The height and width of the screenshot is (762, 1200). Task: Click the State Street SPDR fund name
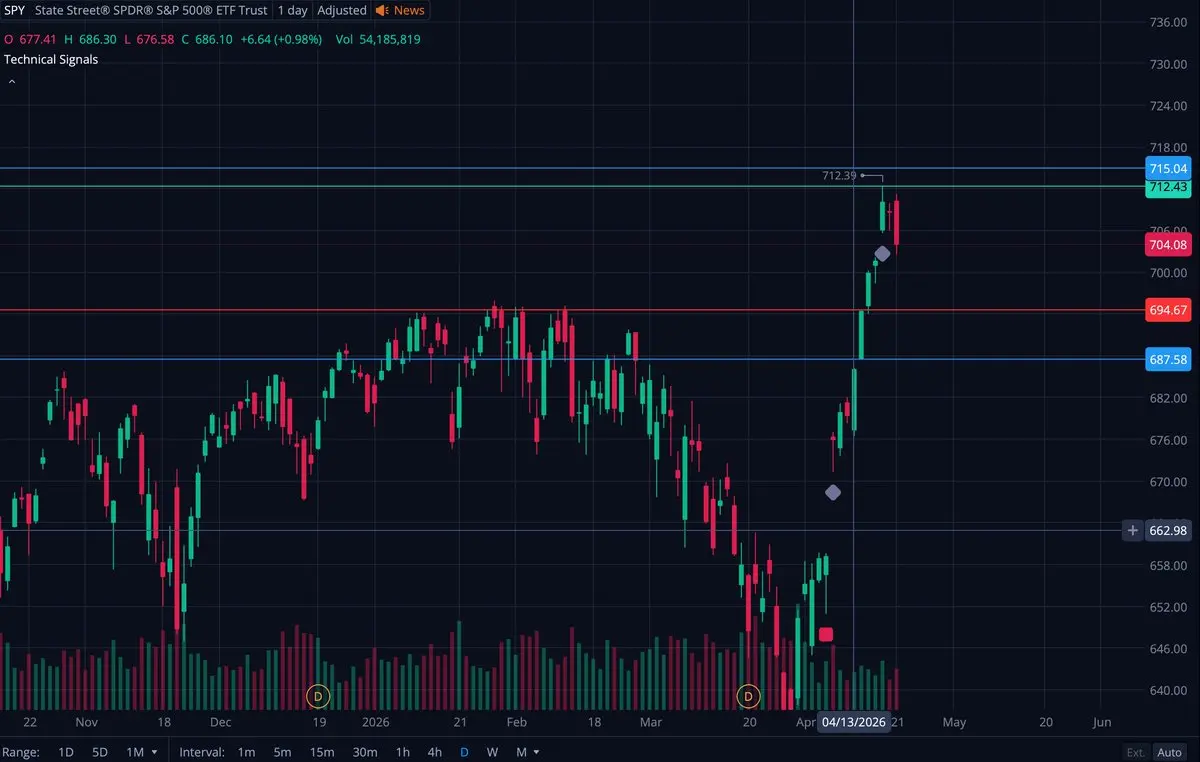[x=151, y=10]
